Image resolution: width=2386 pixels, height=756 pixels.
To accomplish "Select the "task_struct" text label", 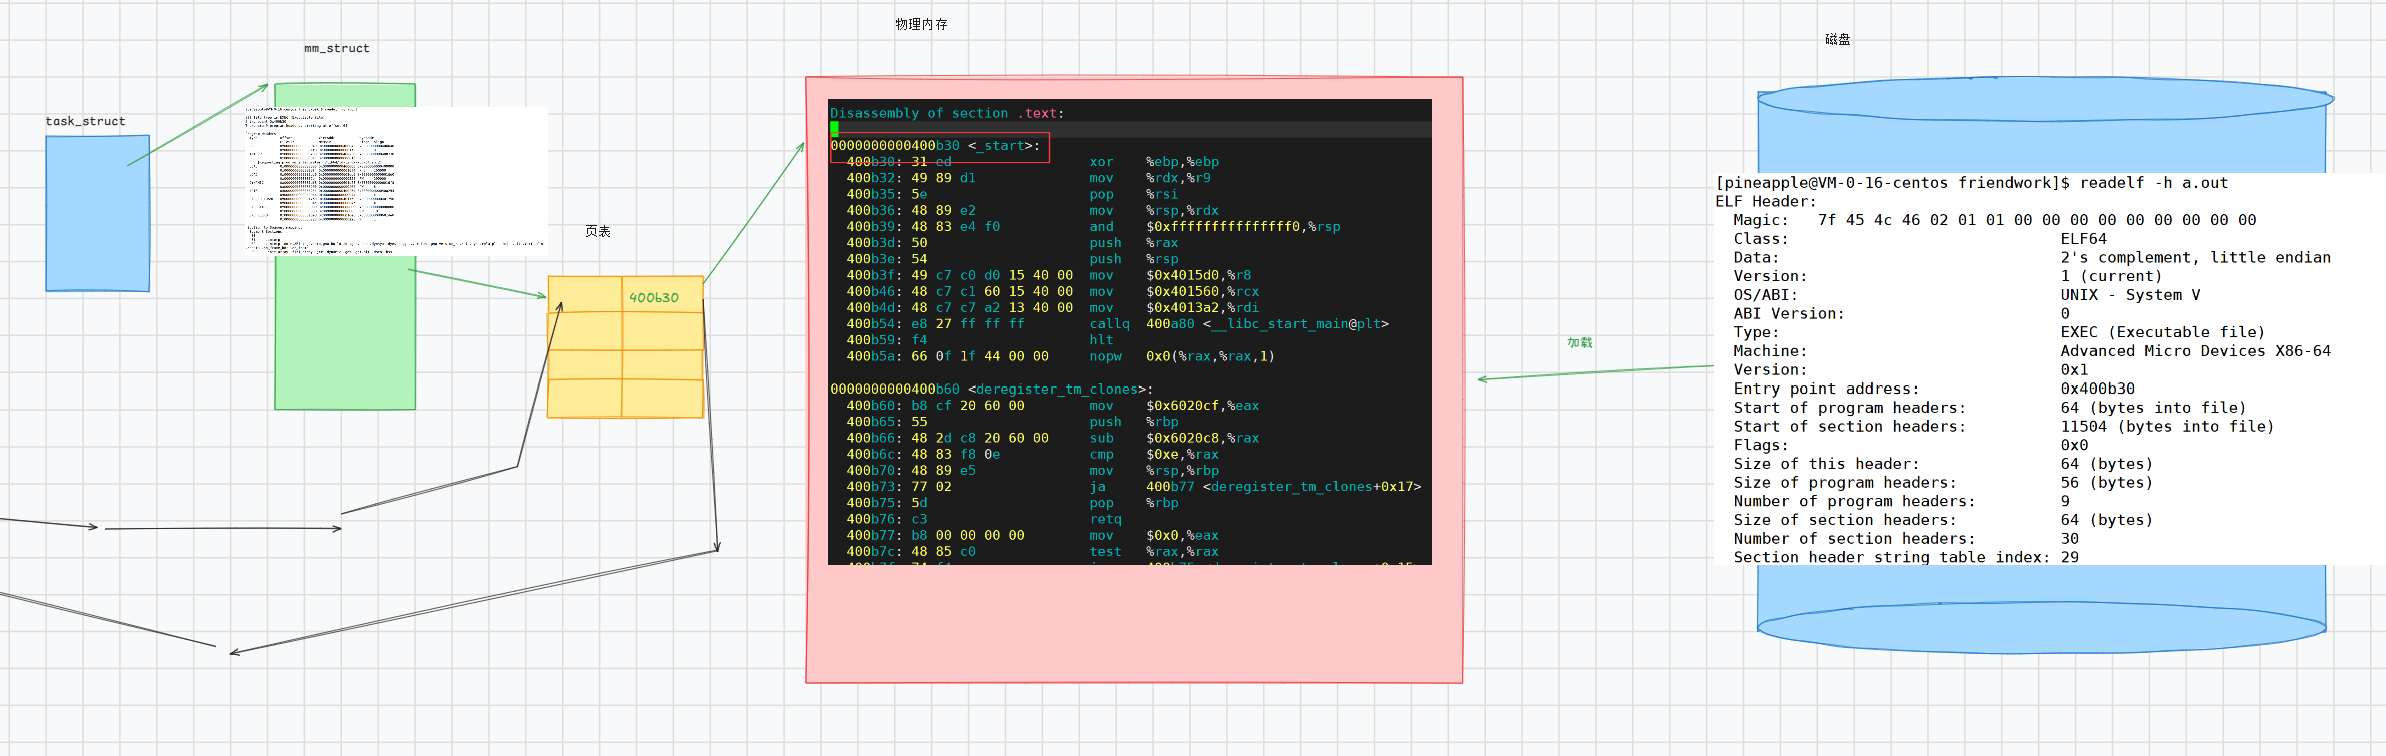I will 85,121.
